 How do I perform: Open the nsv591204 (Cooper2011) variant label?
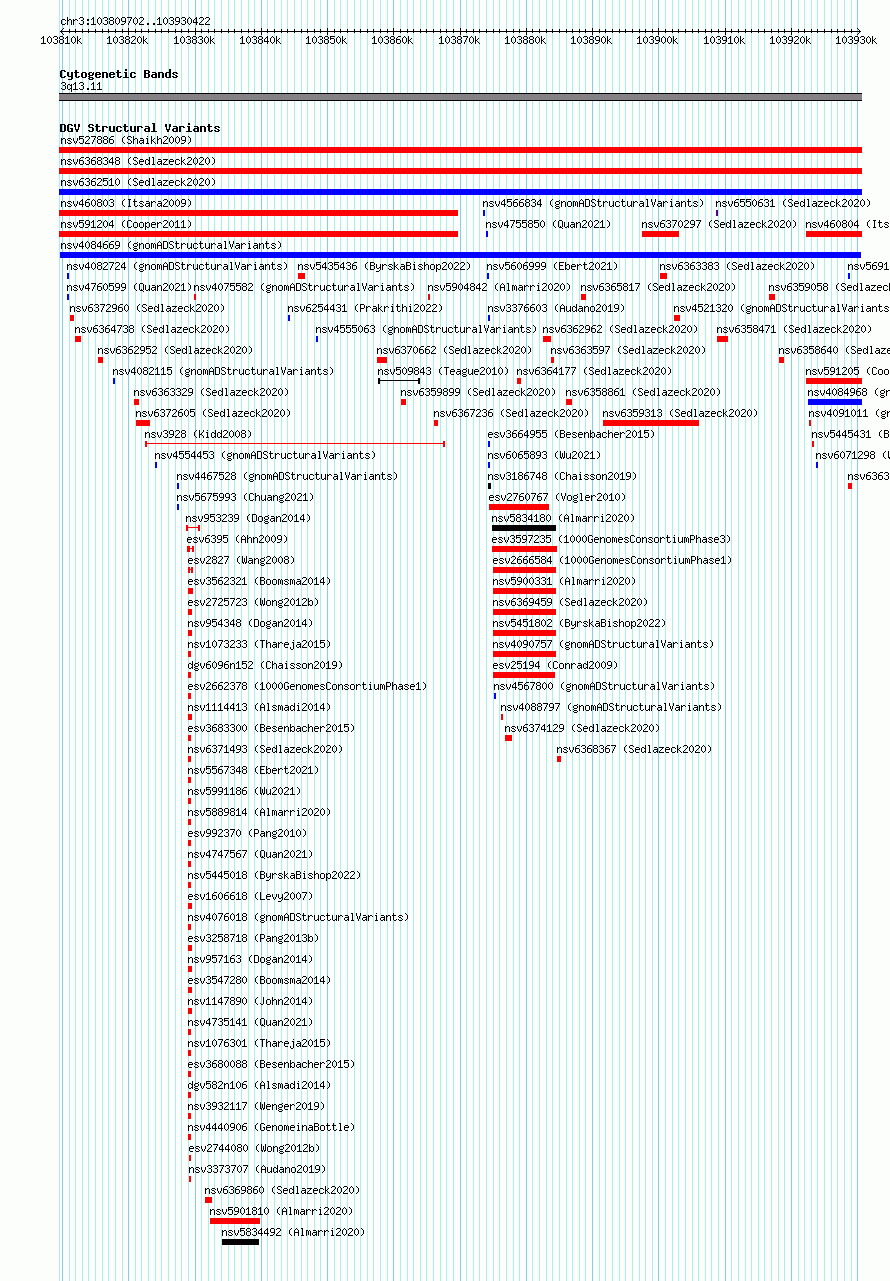coord(126,224)
